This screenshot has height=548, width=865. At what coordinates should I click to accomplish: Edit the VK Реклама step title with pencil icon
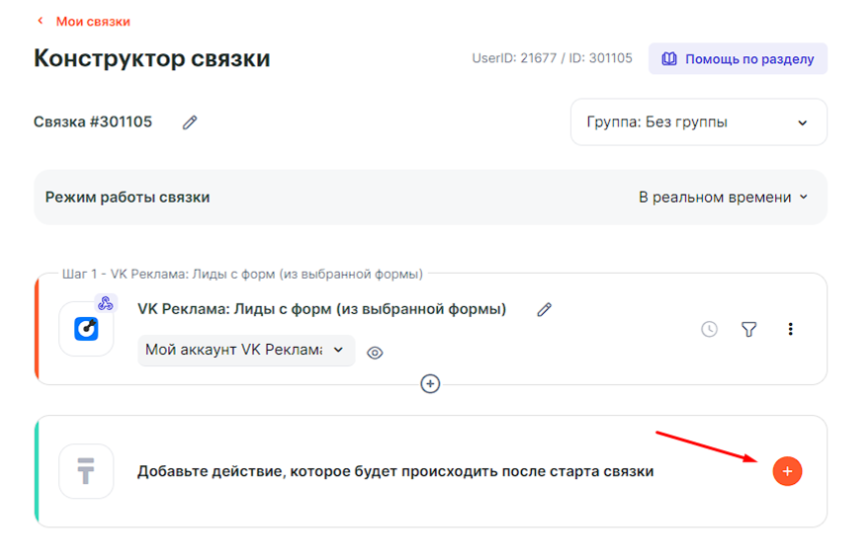(x=544, y=310)
